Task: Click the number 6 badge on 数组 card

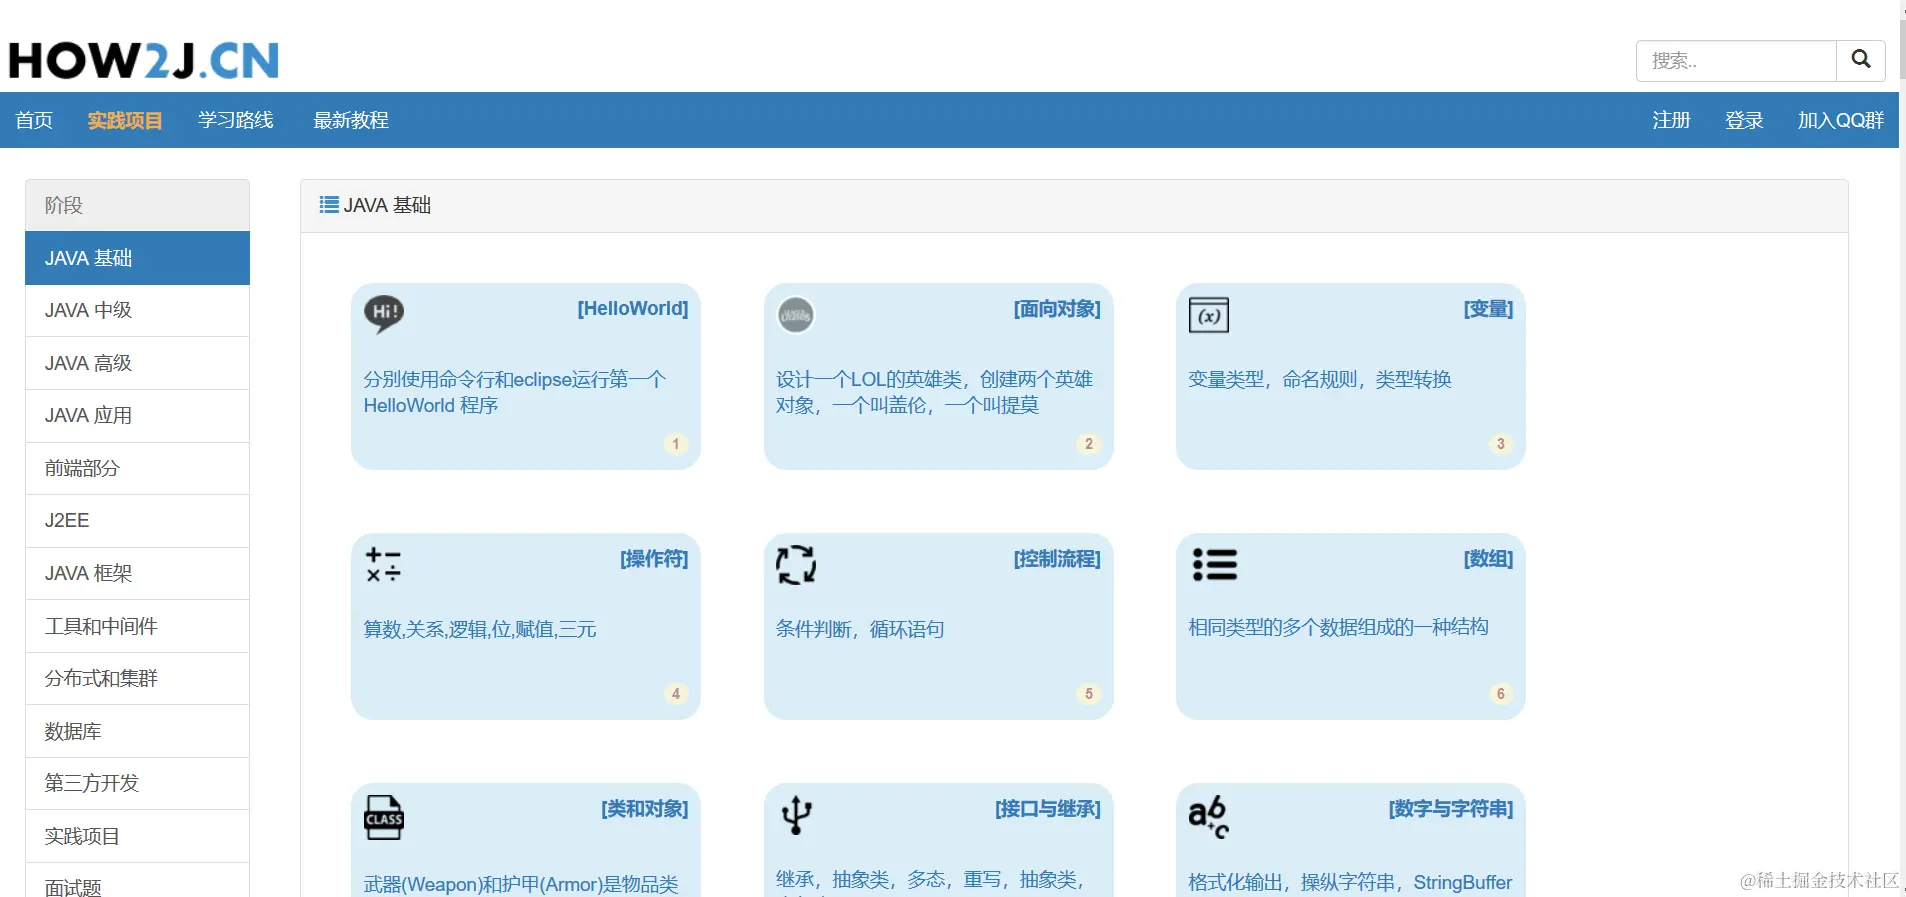Action: 1500,693
